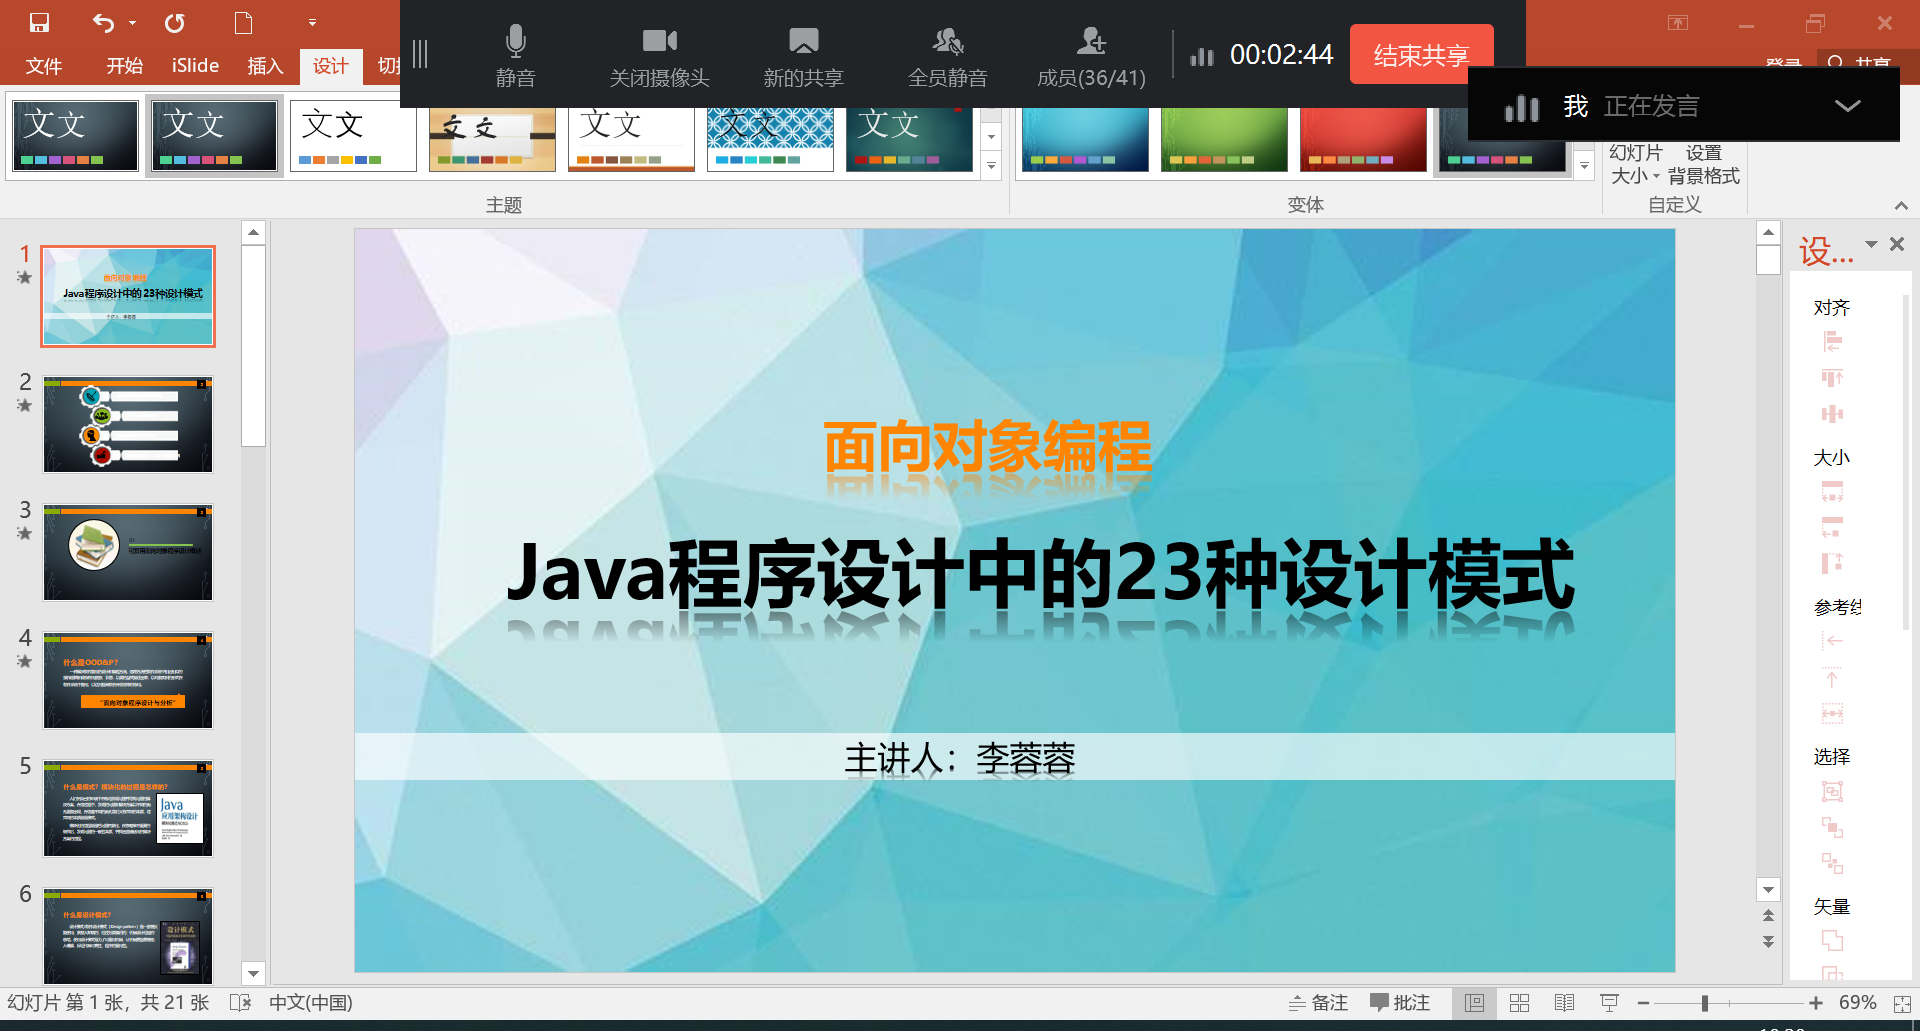
Task: Click the zoom slider handle
Action: [1704, 1003]
